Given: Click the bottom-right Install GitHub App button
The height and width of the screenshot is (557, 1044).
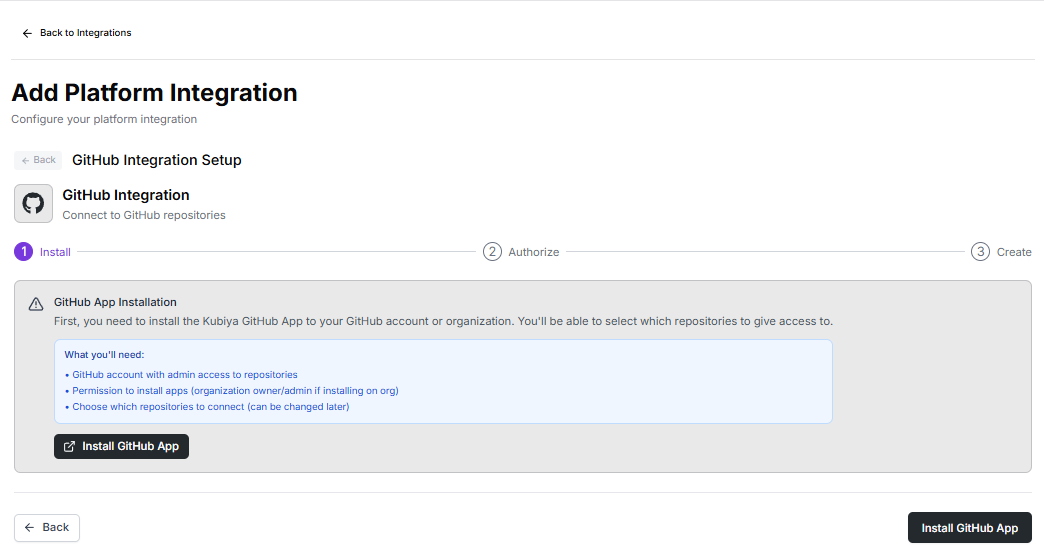Looking at the screenshot, I should (x=969, y=528).
